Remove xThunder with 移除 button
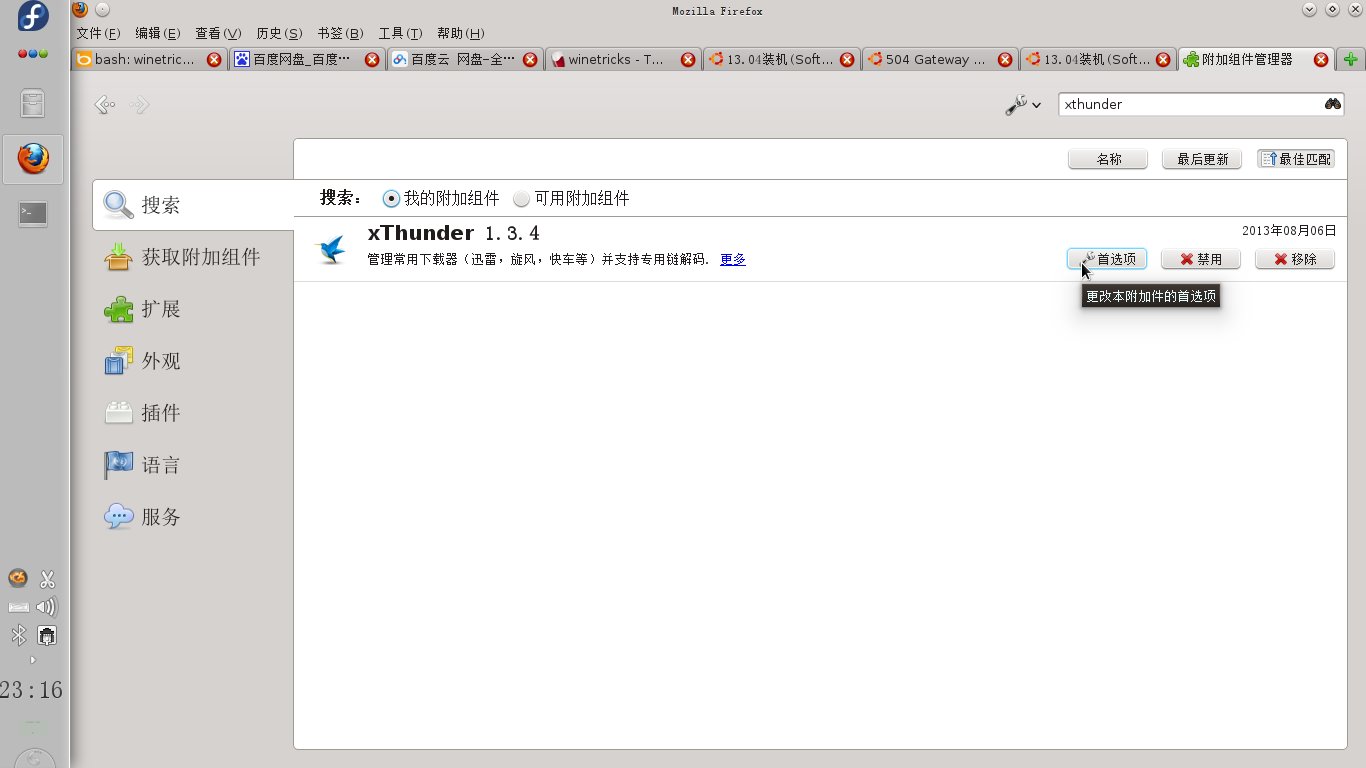This screenshot has width=1366, height=768. pos(1295,259)
